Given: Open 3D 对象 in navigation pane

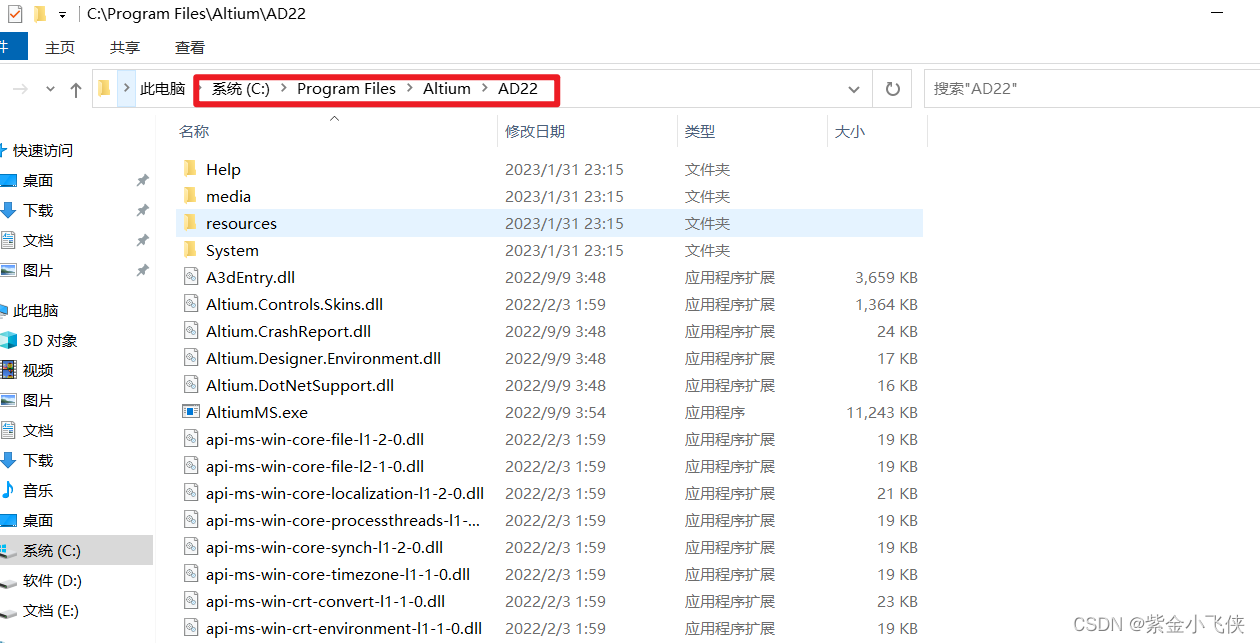Looking at the screenshot, I should pos(49,340).
